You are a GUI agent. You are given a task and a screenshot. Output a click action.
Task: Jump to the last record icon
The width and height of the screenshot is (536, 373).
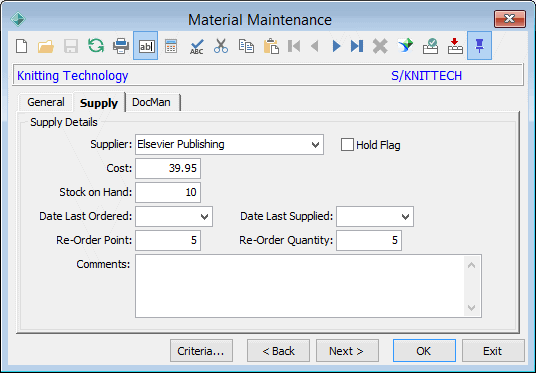(357, 46)
